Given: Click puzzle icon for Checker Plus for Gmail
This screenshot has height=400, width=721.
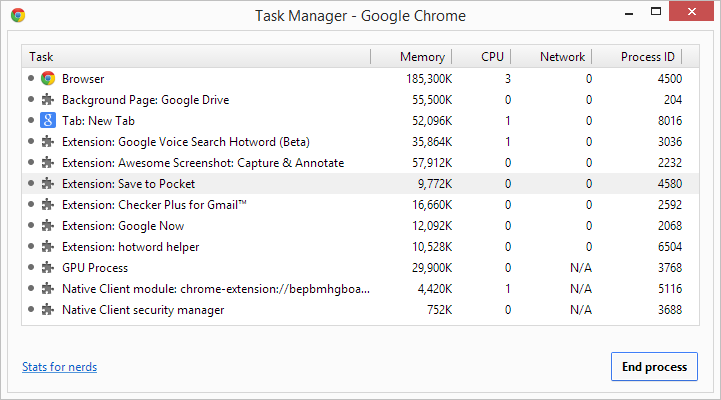Looking at the screenshot, I should pos(48,205).
